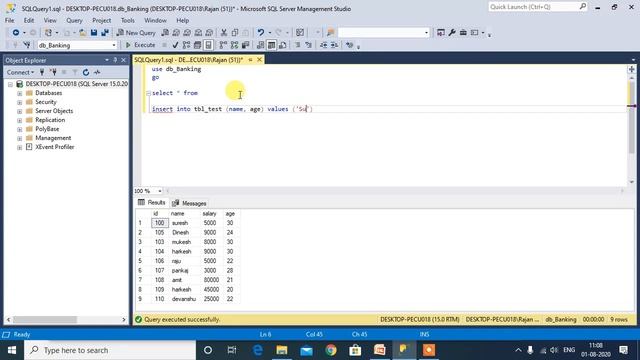Open the File menu
Viewport: 640px width, 360px height.
[9, 20]
